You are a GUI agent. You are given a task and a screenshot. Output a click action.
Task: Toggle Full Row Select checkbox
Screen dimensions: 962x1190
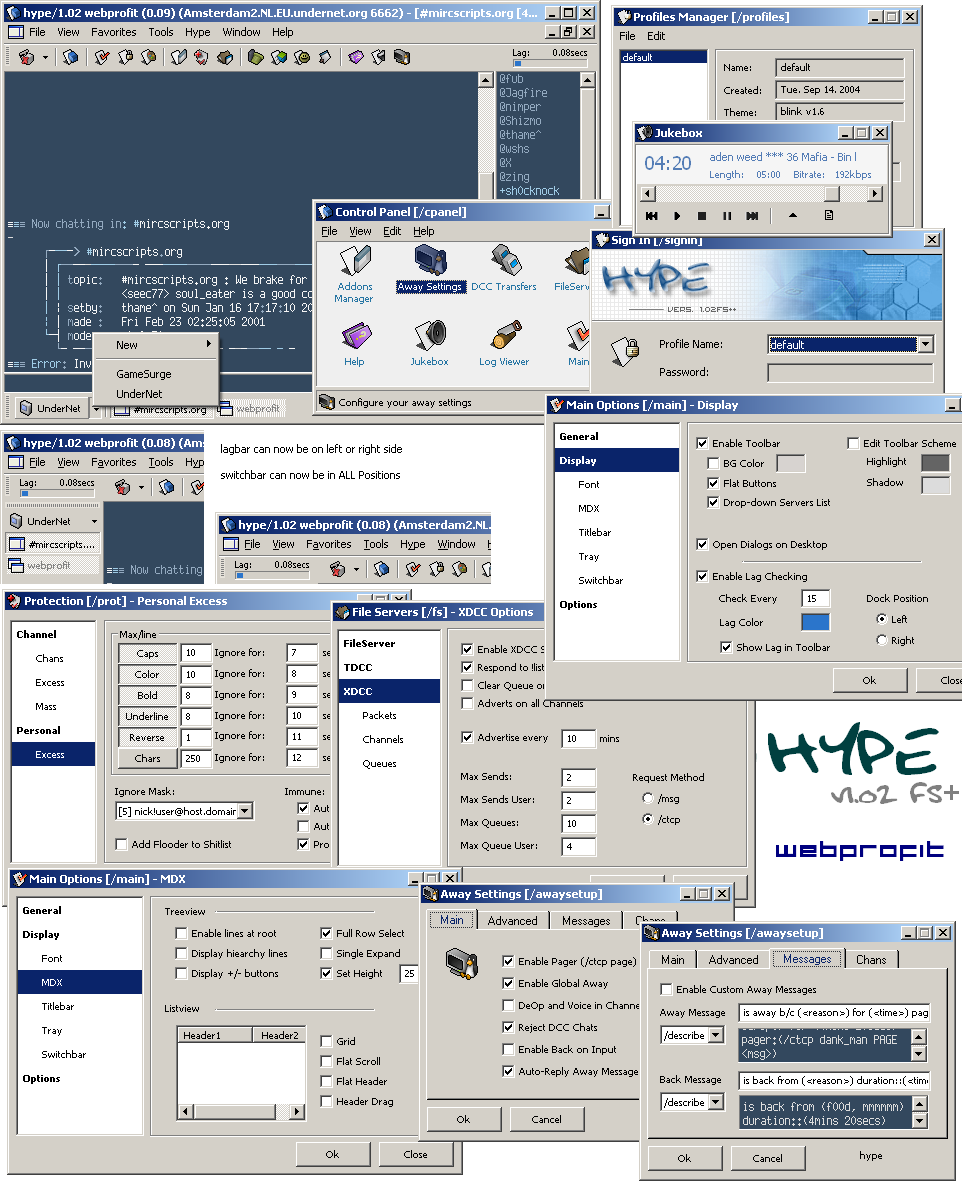pos(326,933)
